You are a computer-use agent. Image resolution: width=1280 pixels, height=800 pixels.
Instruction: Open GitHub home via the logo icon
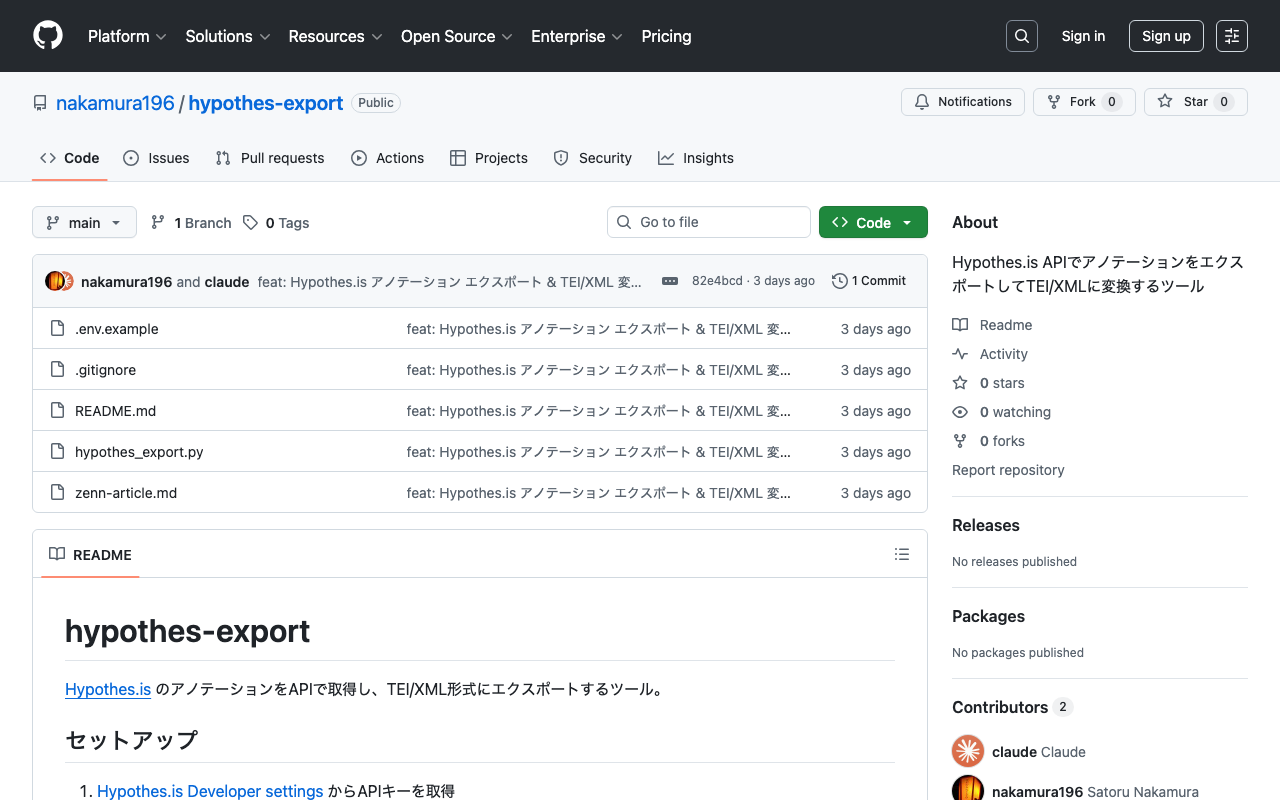coord(47,35)
